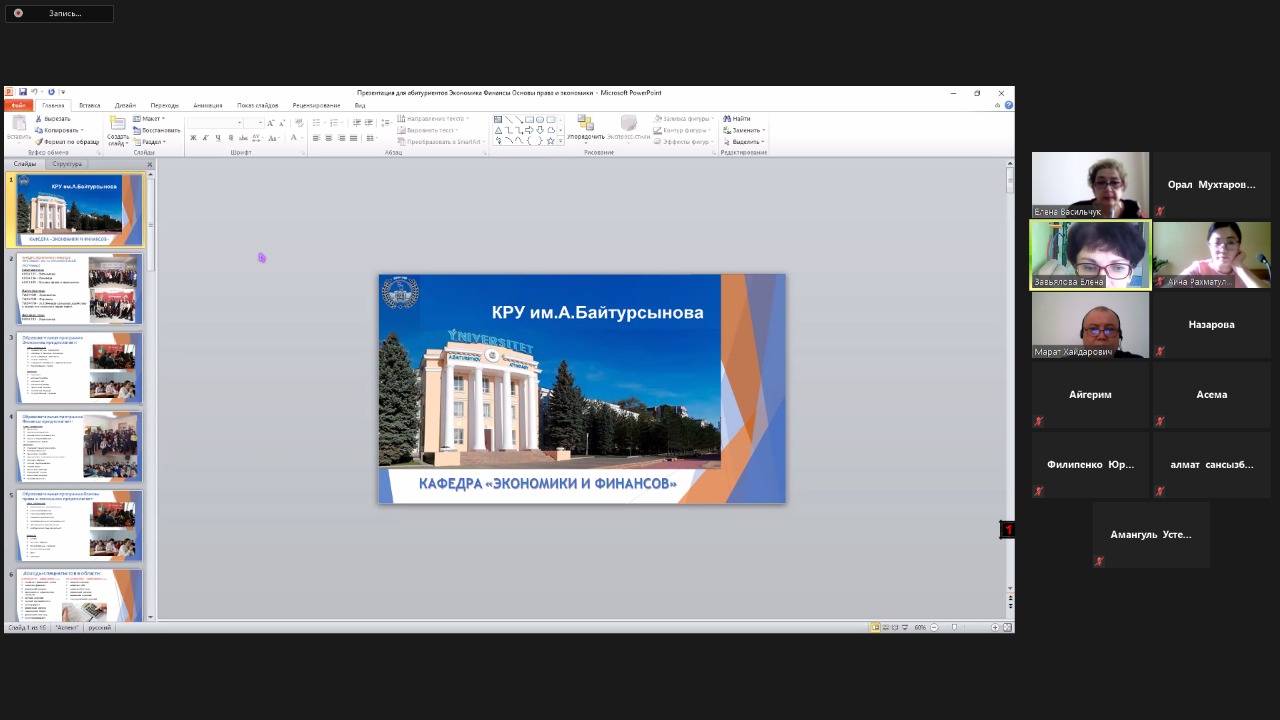Screen dimensions: 1280x720
Task: Open the font name combo box
Action: pos(215,123)
